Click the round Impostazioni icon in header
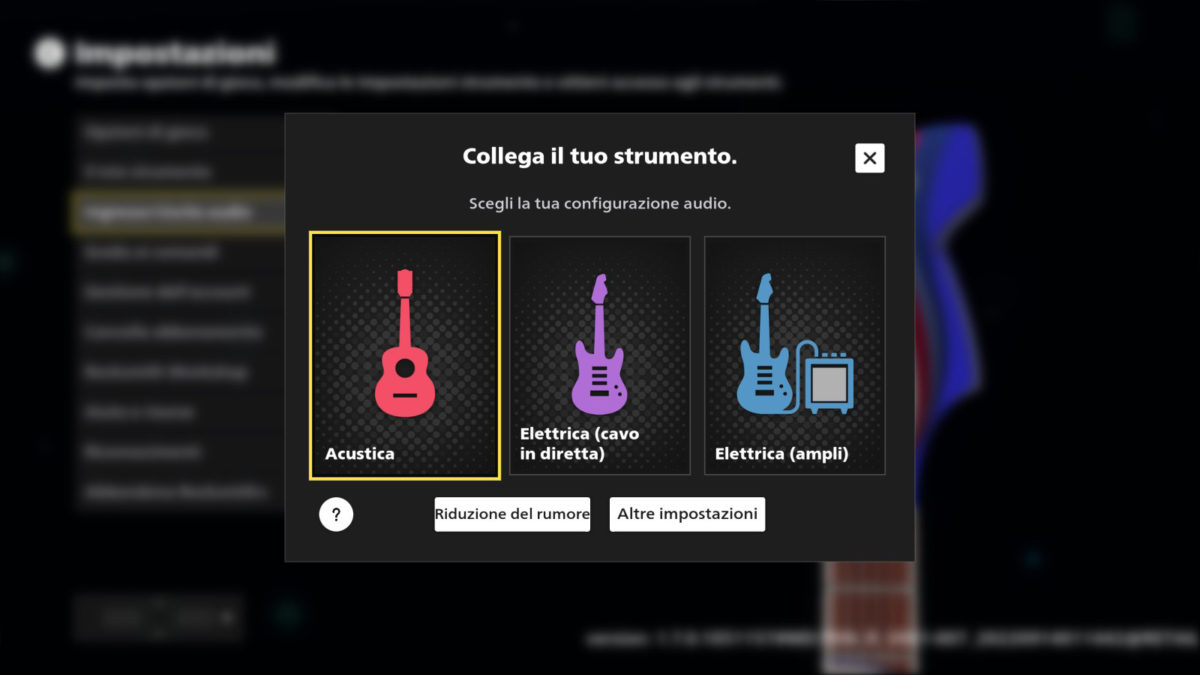 point(49,53)
